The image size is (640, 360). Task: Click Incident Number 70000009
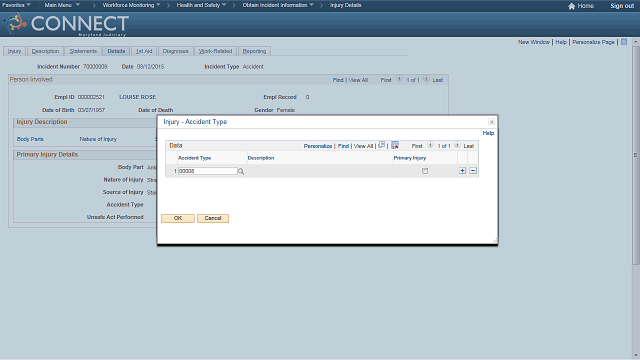click(x=95, y=67)
